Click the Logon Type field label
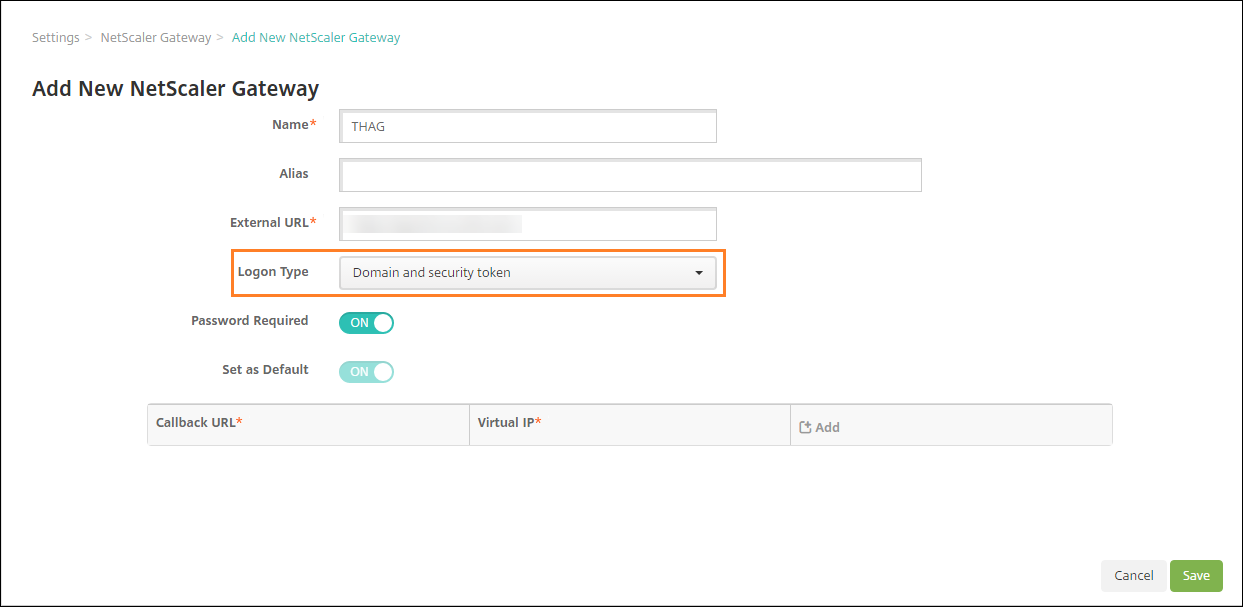The image size is (1243, 607). point(273,272)
